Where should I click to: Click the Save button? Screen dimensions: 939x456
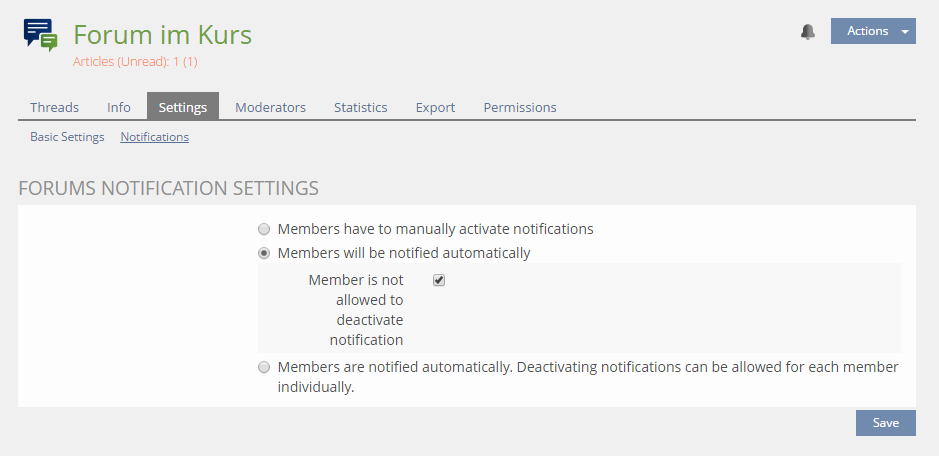[885, 423]
